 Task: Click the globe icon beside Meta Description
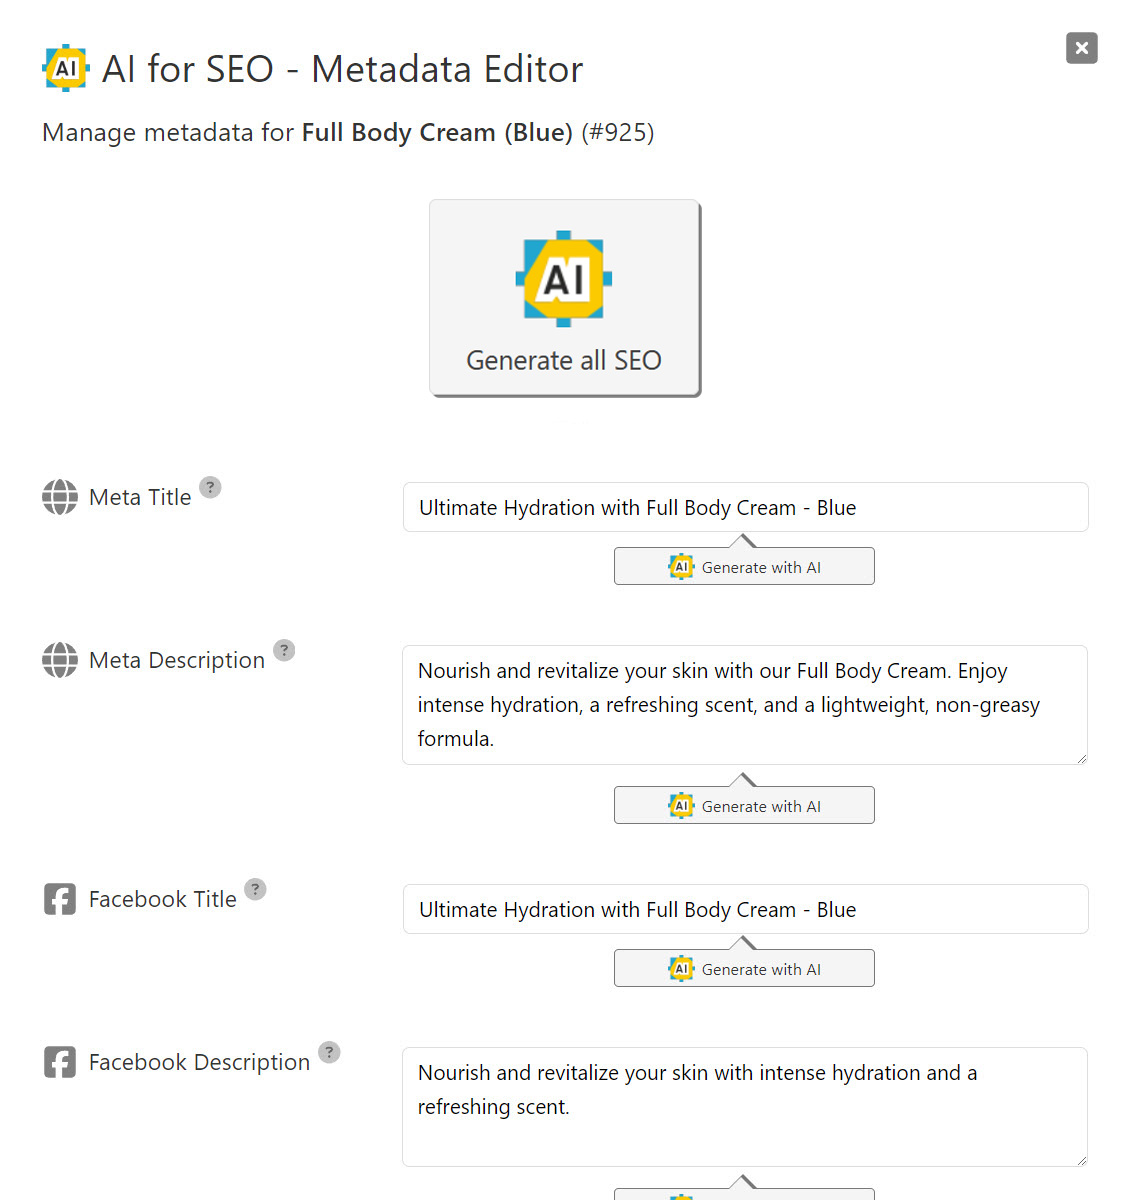60,660
